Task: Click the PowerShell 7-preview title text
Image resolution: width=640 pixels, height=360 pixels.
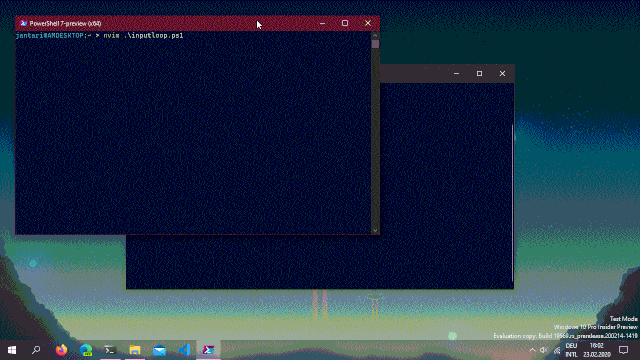Action: [x=65, y=23]
